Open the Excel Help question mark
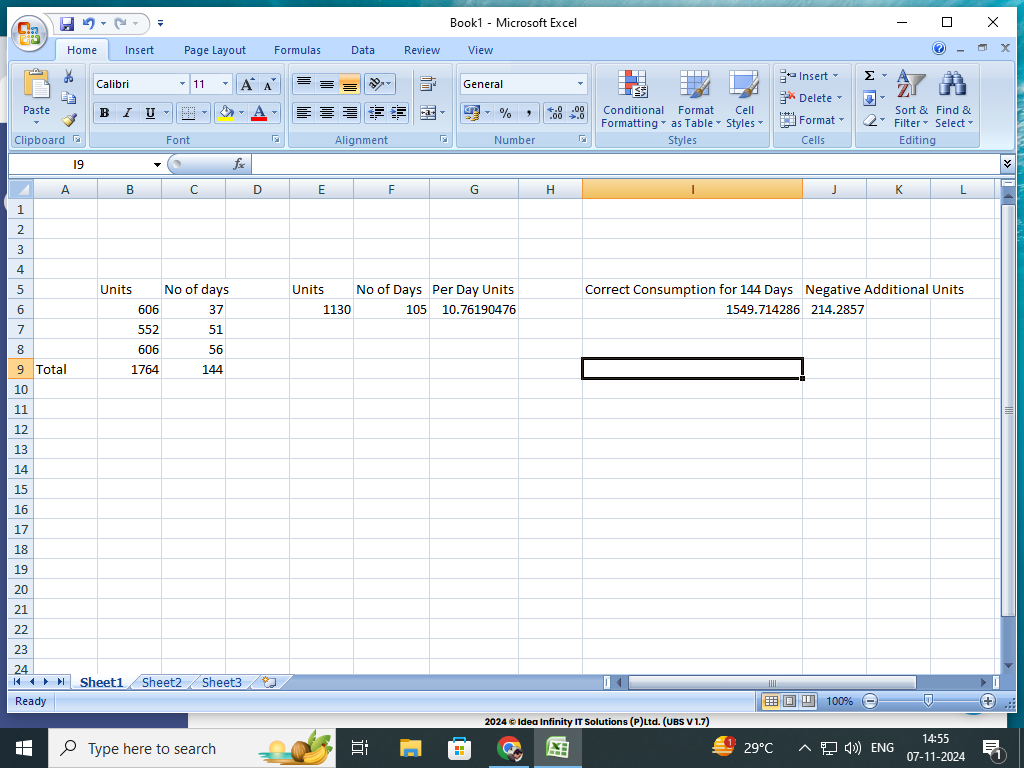This screenshot has width=1024, height=768. pyautogui.click(x=938, y=48)
